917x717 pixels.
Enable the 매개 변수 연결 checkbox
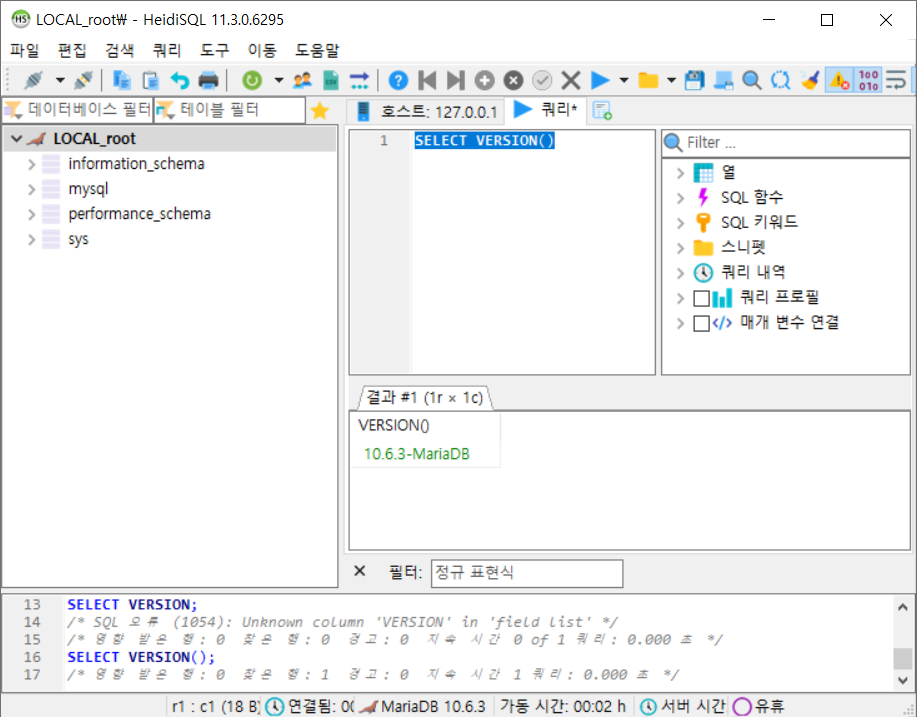coord(701,323)
